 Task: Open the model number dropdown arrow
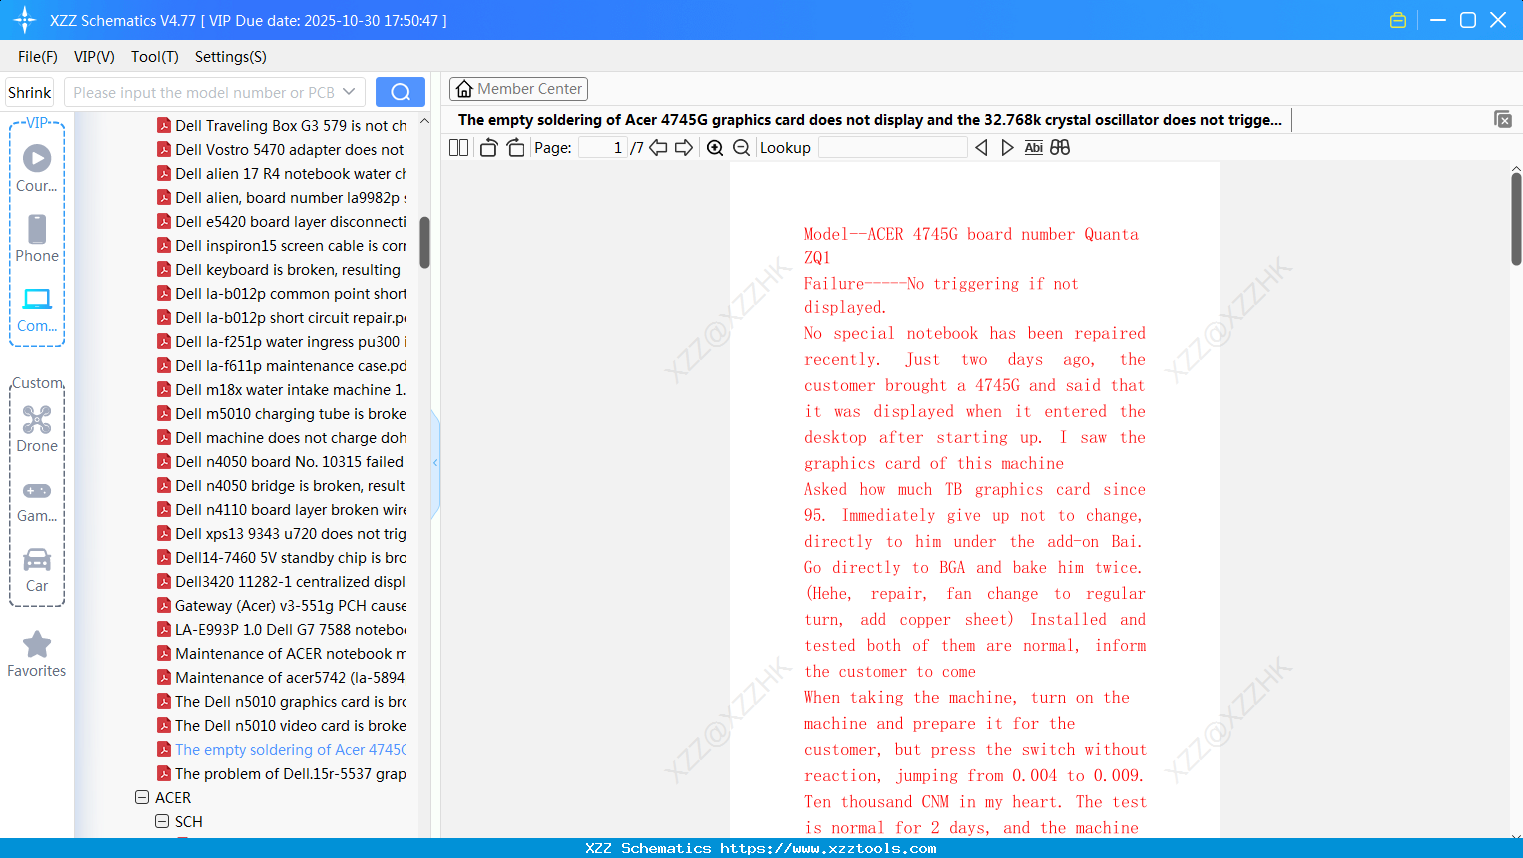point(349,92)
